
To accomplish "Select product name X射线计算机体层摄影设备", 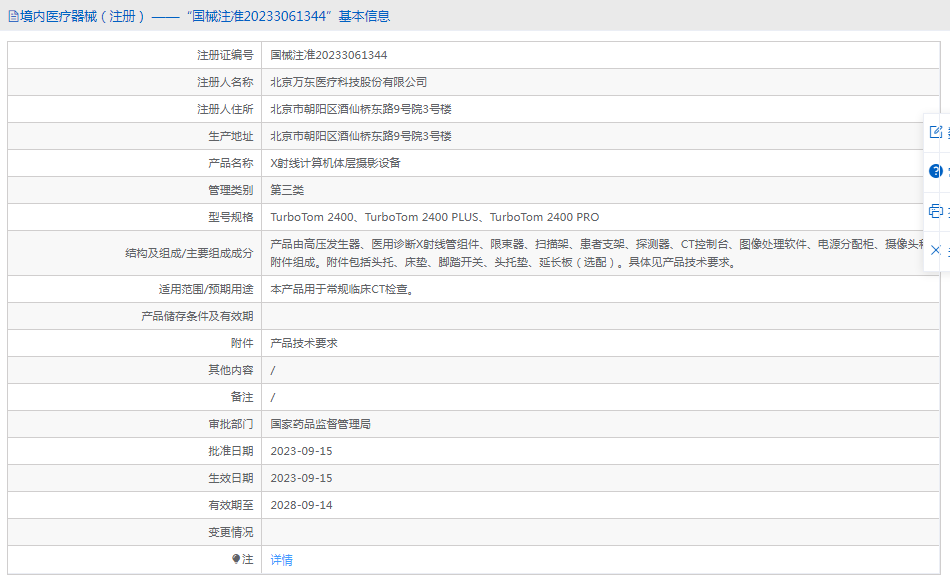I will pos(335,163).
